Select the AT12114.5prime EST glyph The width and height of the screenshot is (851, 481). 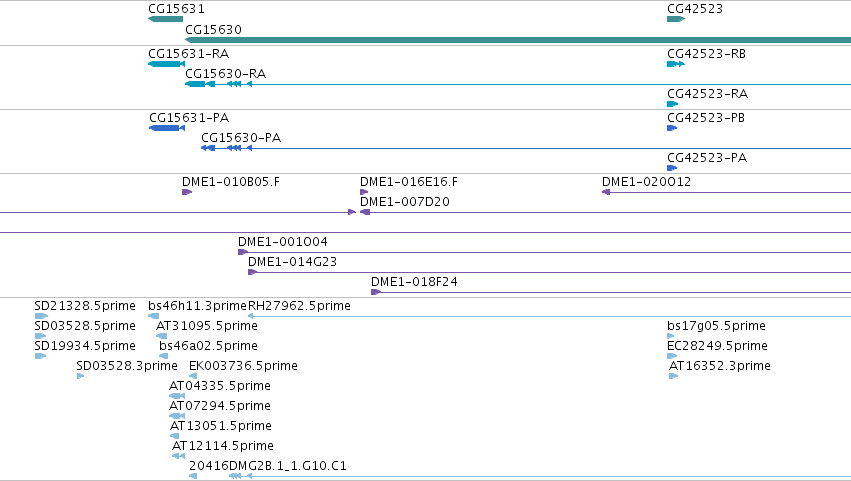[179, 456]
